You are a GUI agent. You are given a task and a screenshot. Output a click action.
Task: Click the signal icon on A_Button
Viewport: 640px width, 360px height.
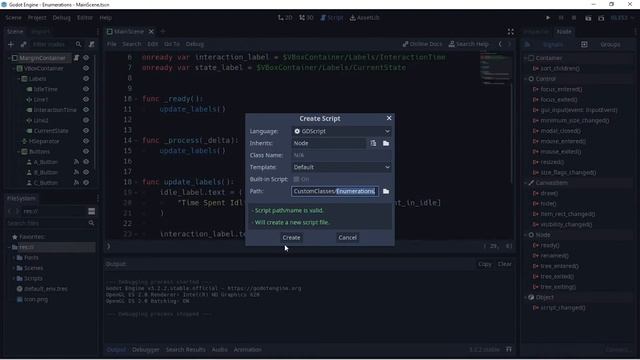tap(76, 162)
